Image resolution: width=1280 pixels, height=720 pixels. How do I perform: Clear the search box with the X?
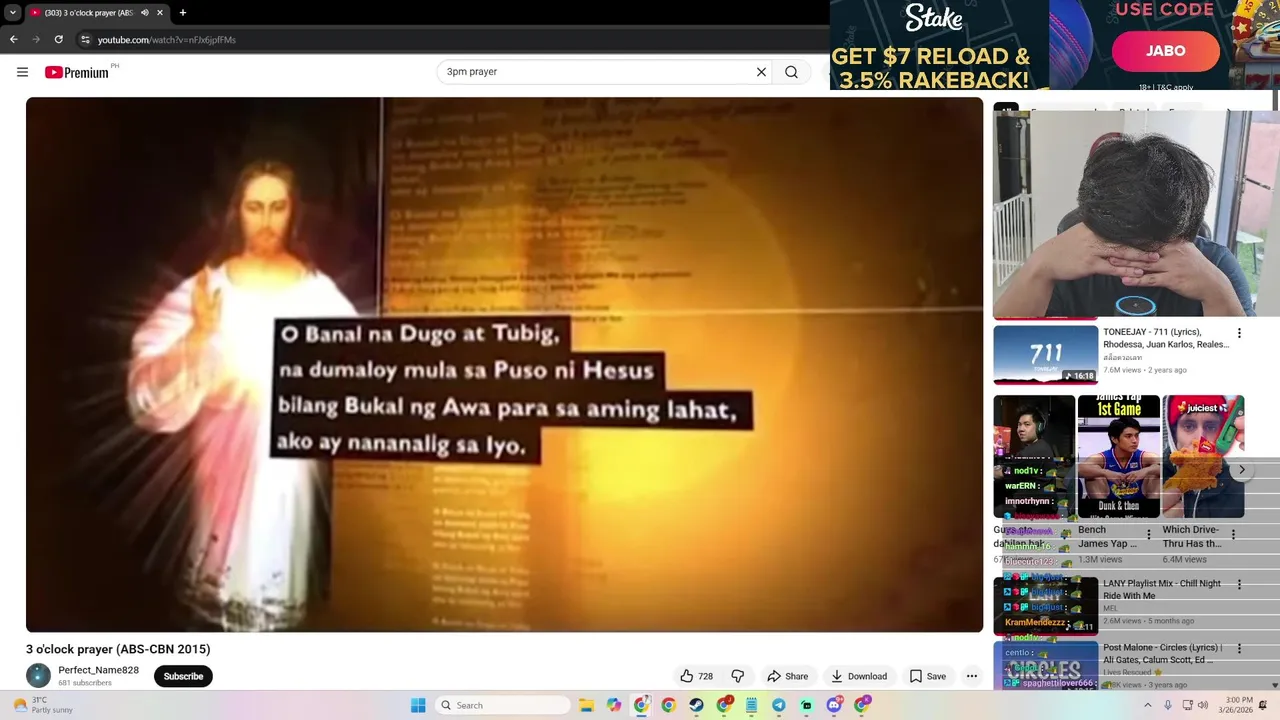point(761,72)
